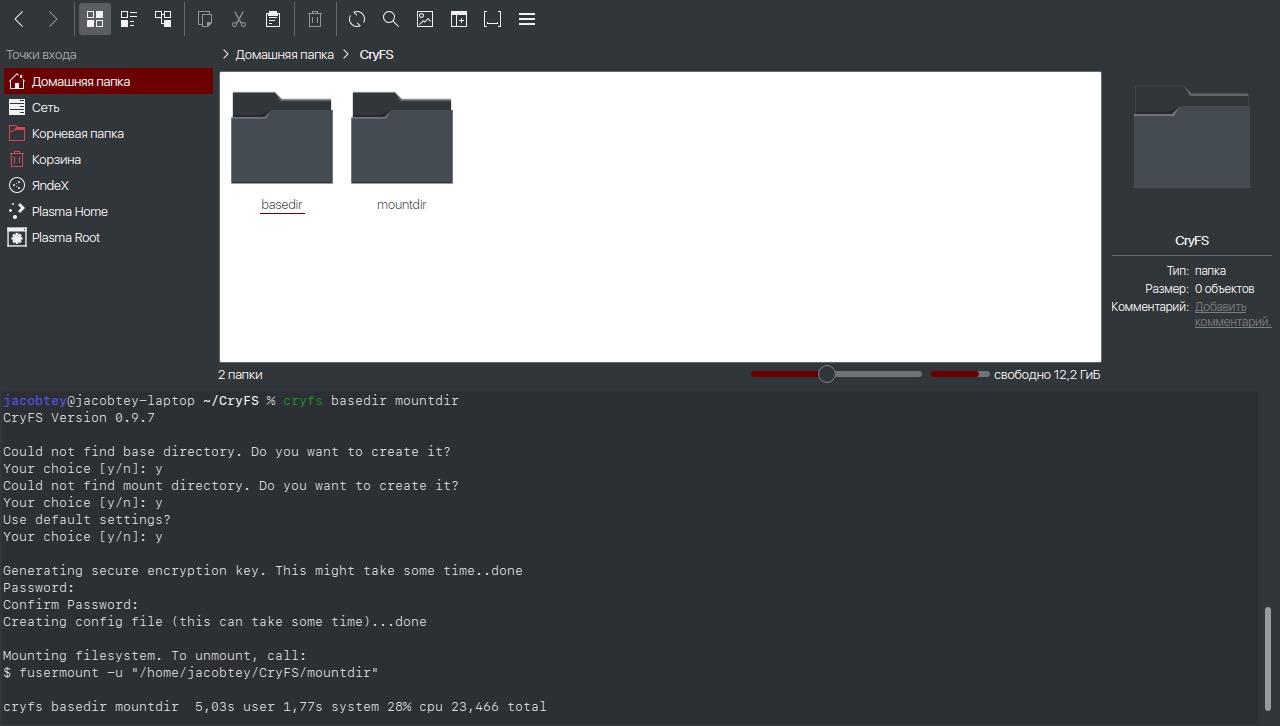The image size is (1280, 726).
Task: Select the mountdir folder
Action: [402, 150]
